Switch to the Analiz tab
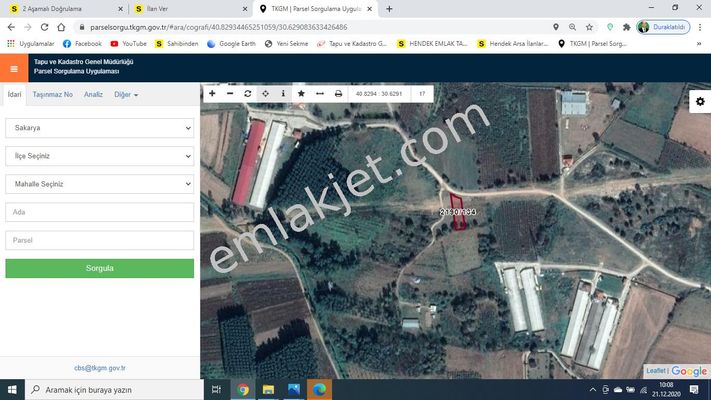Image resolution: width=711 pixels, height=400 pixels. pyautogui.click(x=93, y=94)
